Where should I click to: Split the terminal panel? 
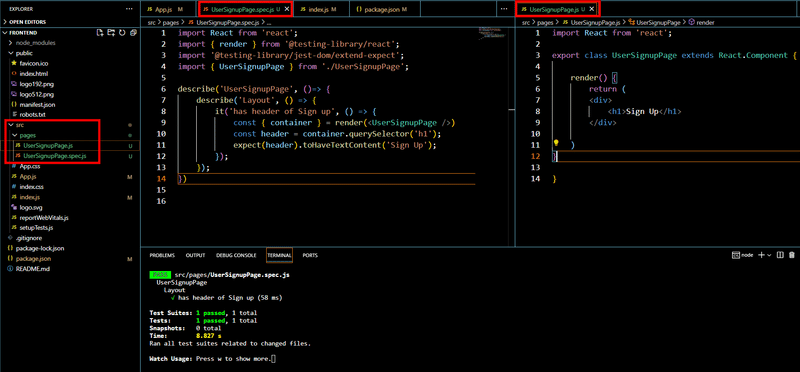point(780,255)
